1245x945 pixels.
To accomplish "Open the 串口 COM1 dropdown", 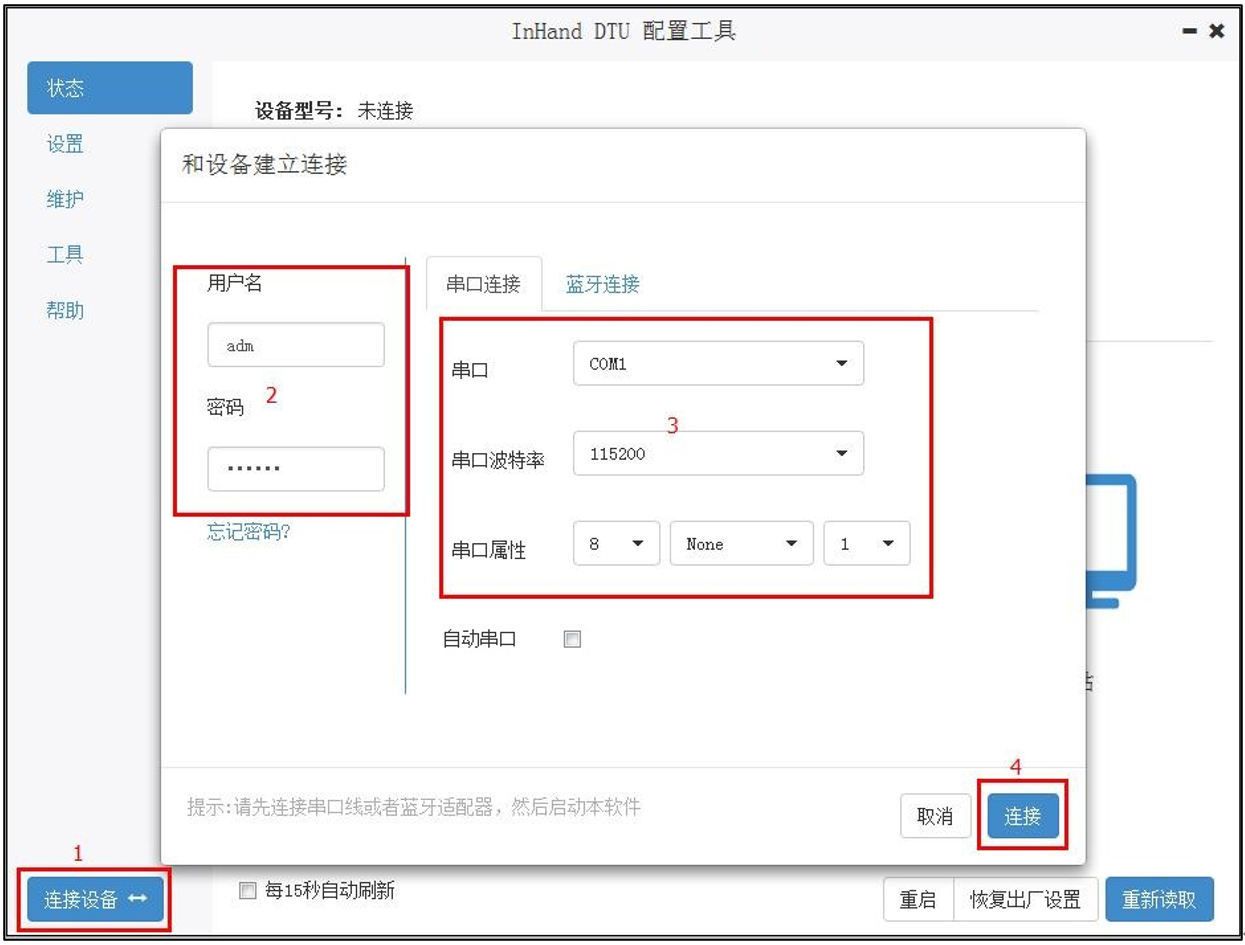I will tap(718, 364).
